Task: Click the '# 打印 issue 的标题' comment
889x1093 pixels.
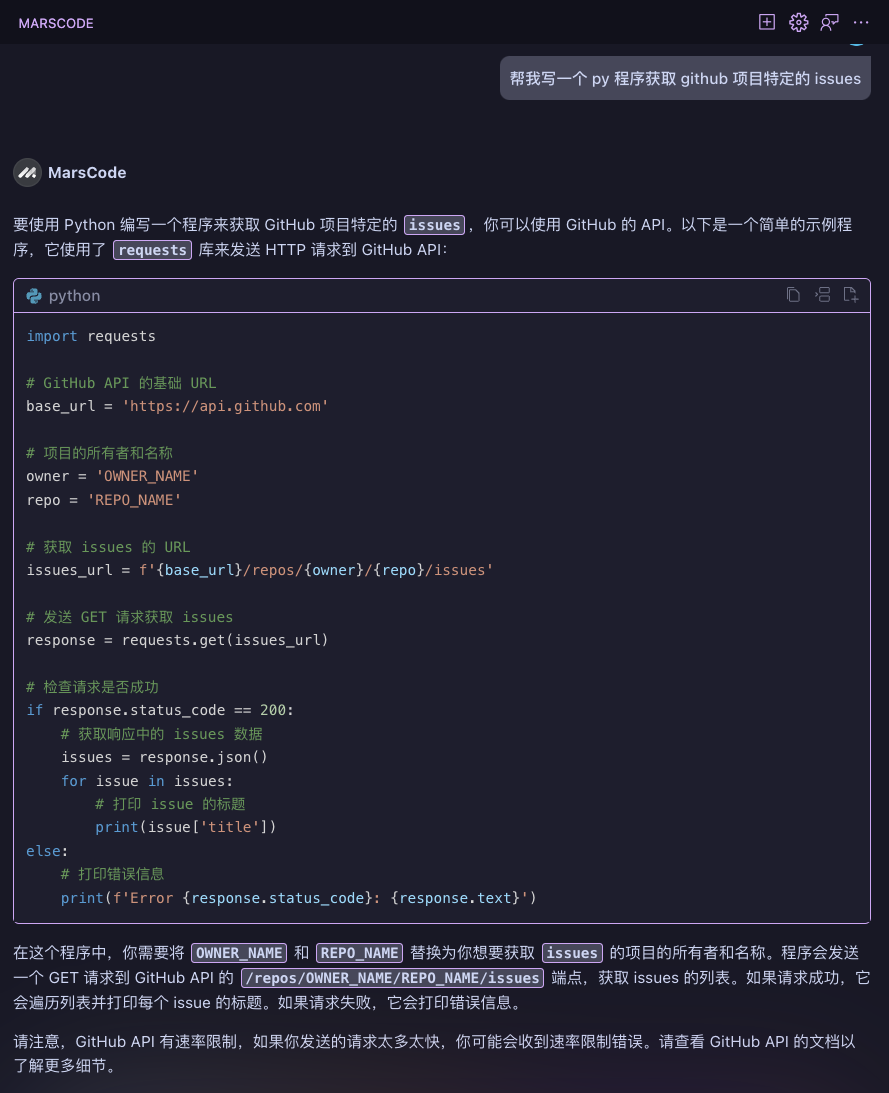Action: 170,804
